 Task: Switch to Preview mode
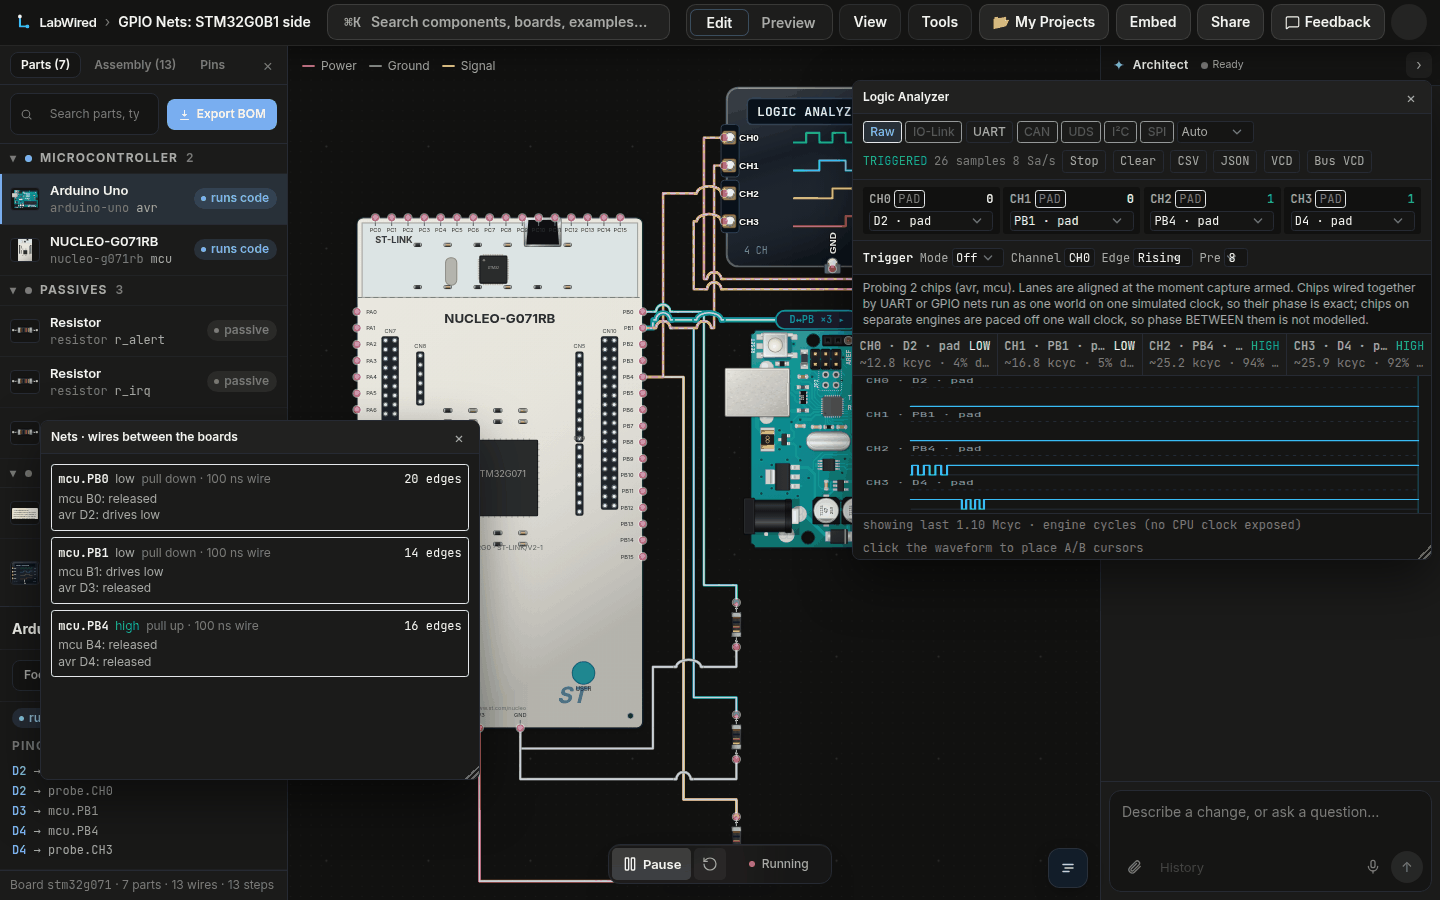tap(788, 22)
